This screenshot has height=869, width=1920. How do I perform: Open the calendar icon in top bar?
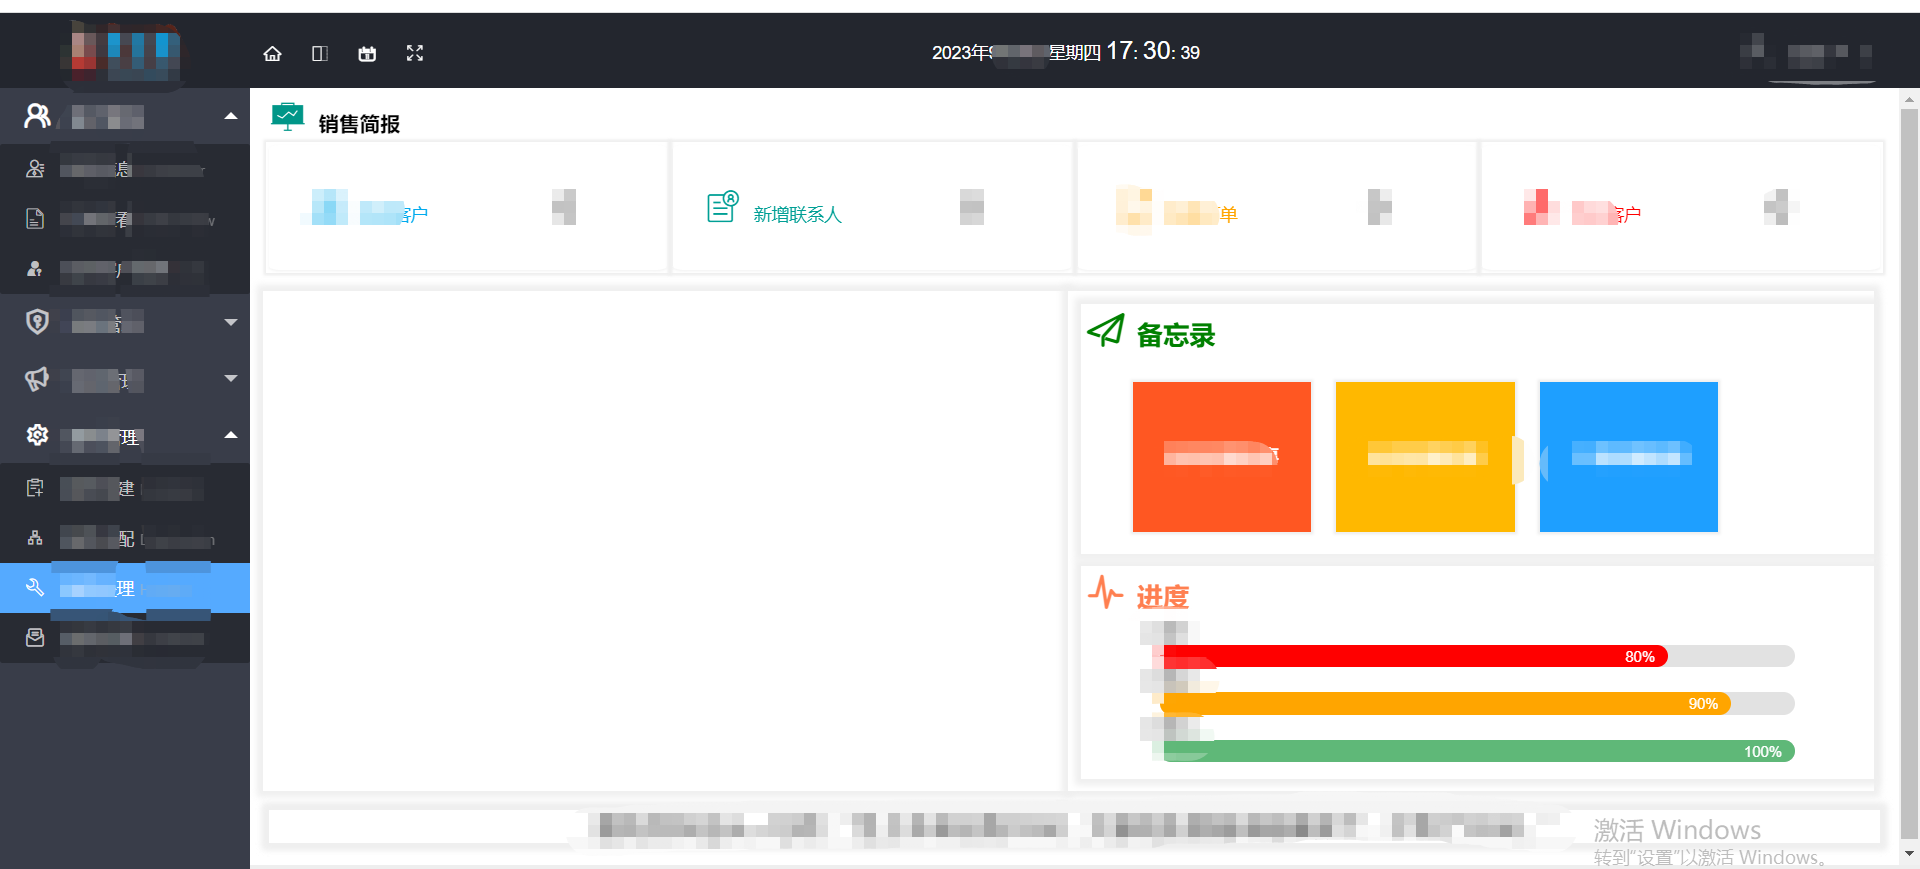367,53
